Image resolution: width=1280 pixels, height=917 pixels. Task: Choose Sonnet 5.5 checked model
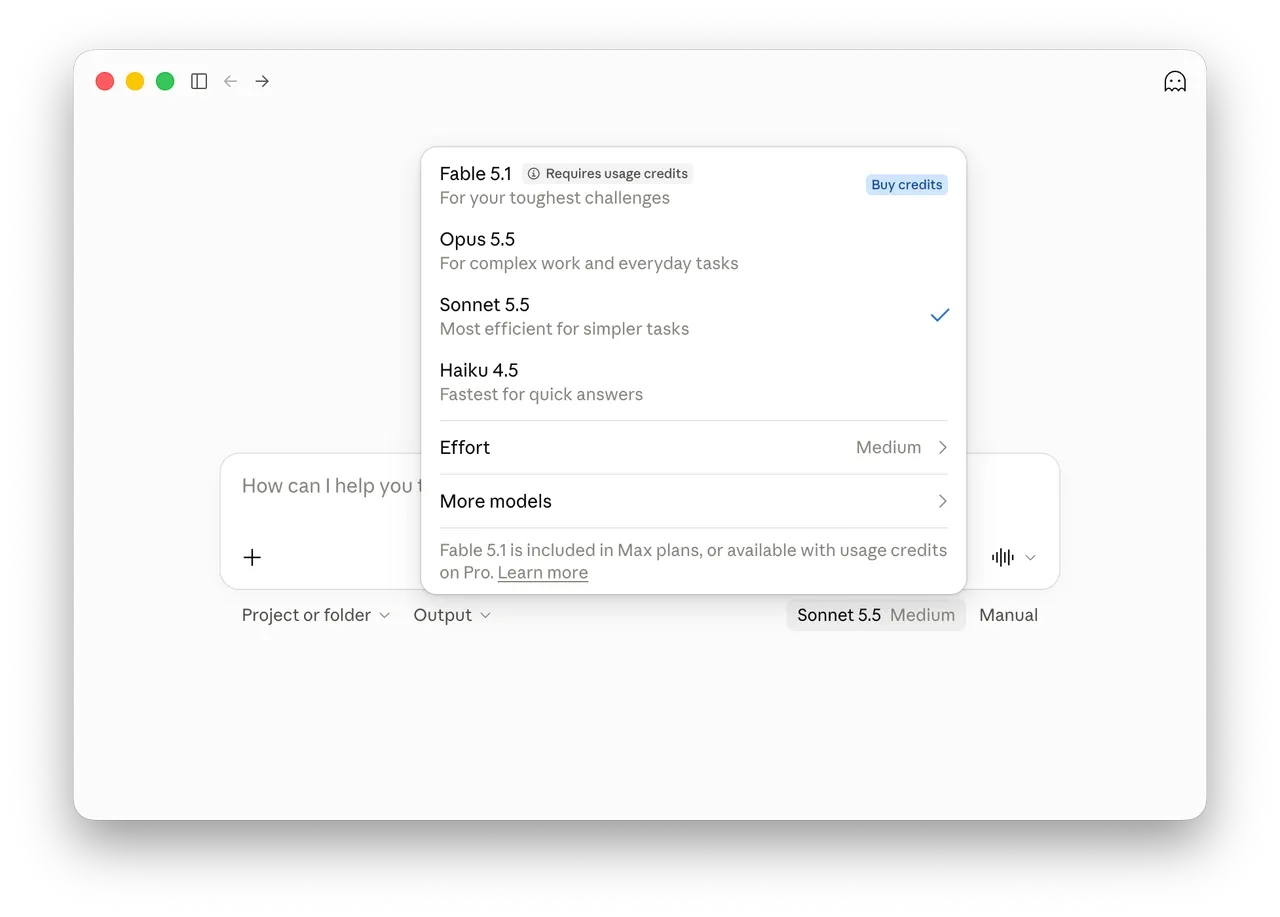(x=694, y=316)
